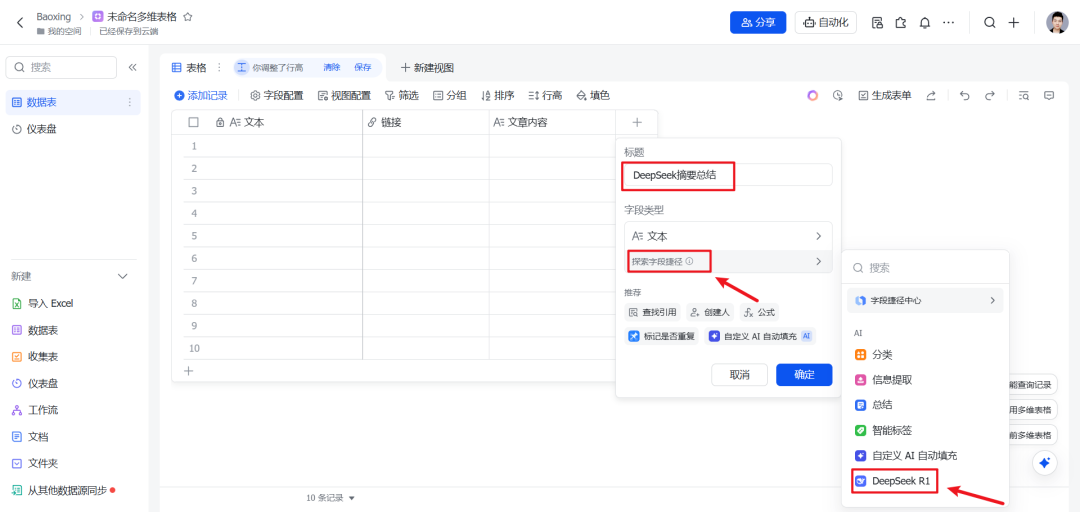Create a new 文档

point(30,437)
